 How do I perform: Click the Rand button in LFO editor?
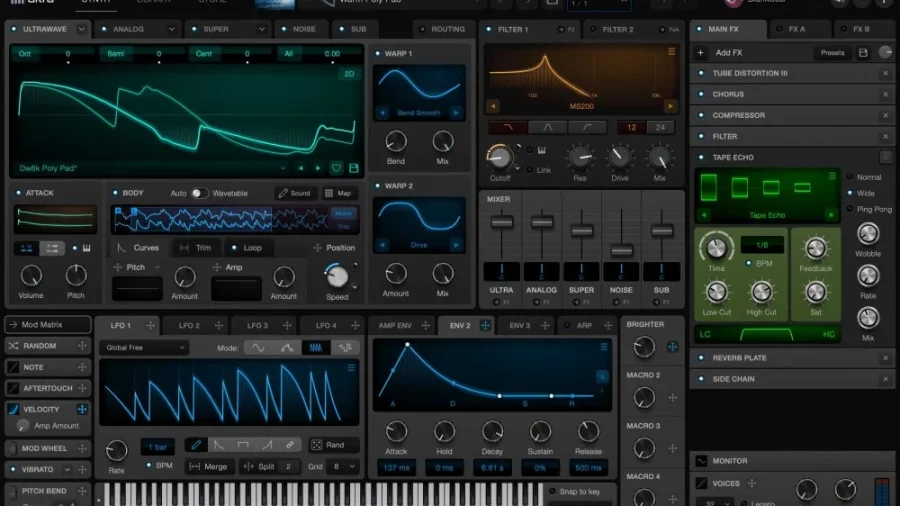(x=335, y=445)
